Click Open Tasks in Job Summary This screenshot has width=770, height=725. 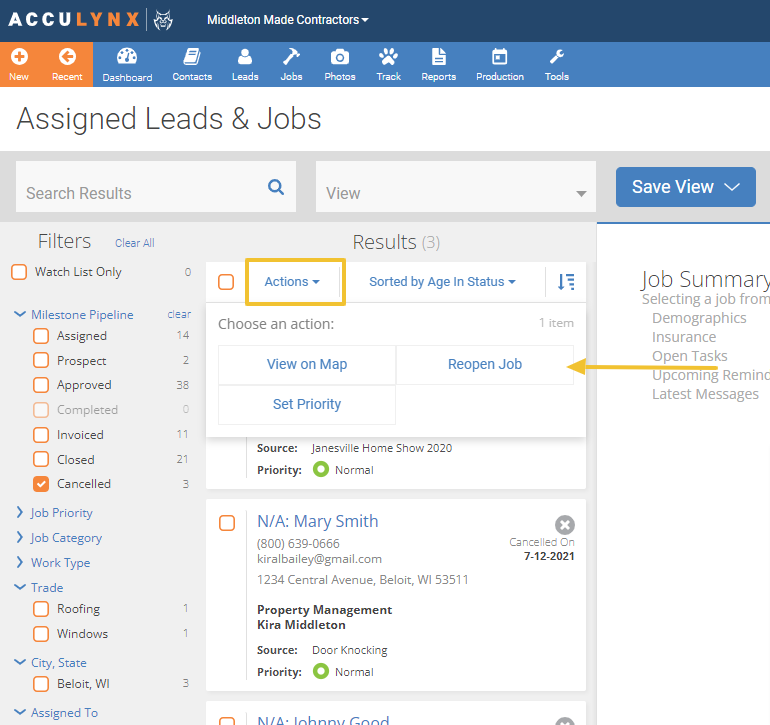click(x=689, y=356)
